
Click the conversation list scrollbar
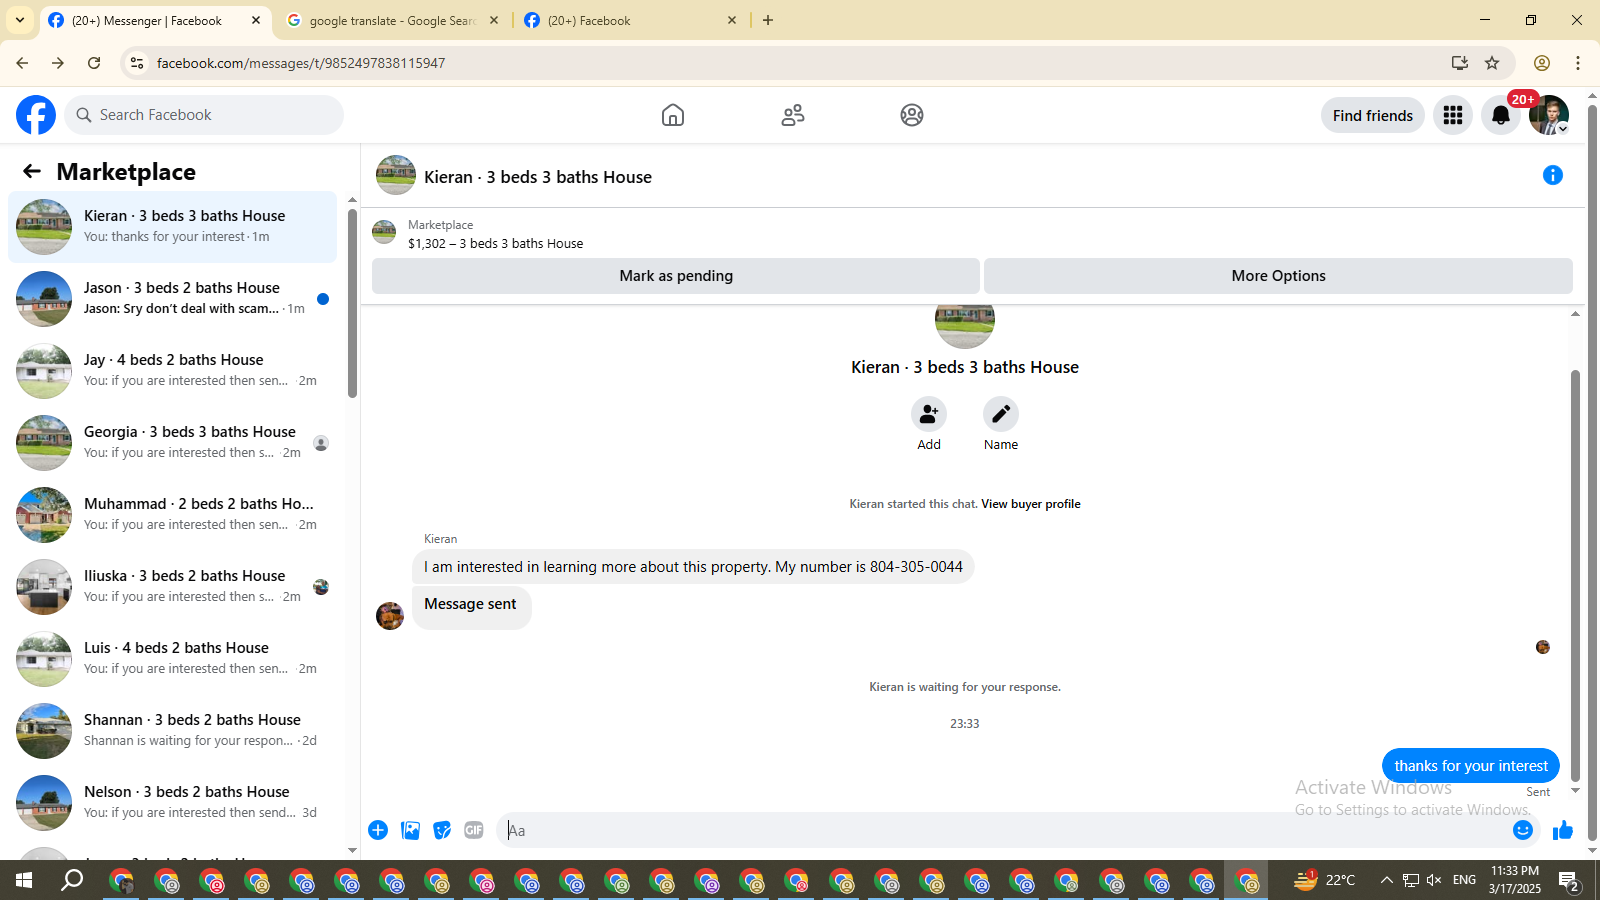352,303
